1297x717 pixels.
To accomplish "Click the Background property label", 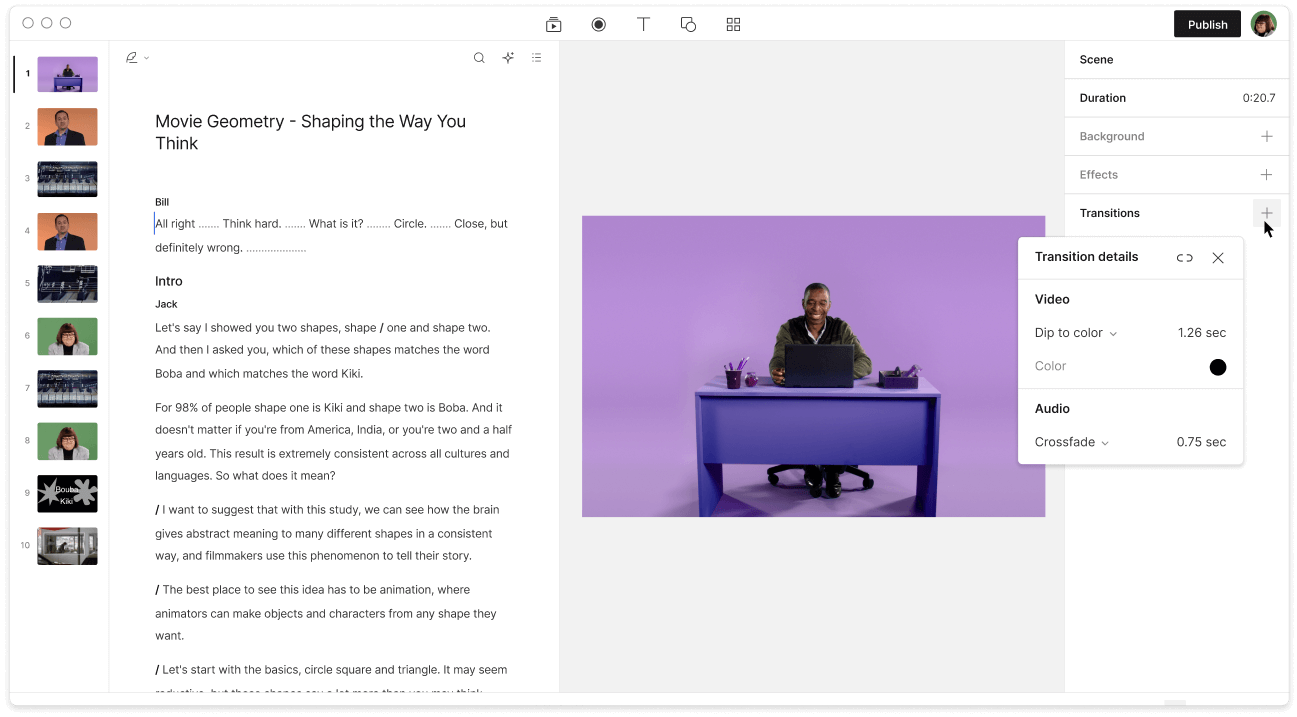I will [1112, 137].
